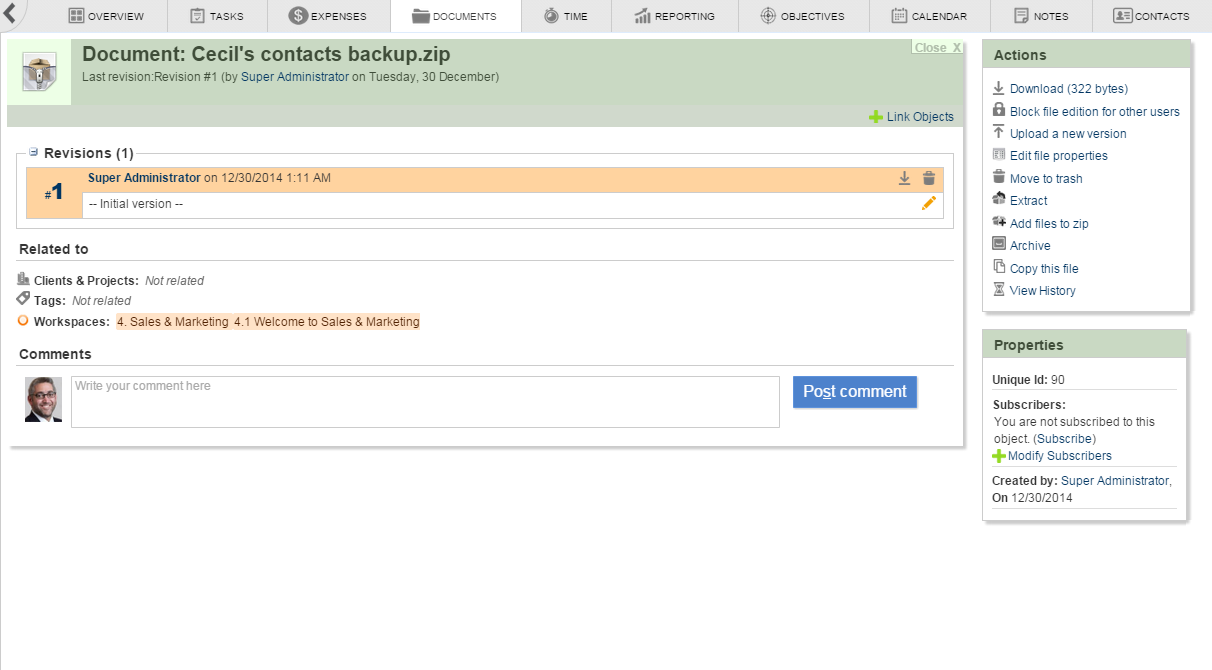This screenshot has height=670, width=1212.
Task: Click the lock icon for Block file edition
Action: click(x=999, y=111)
